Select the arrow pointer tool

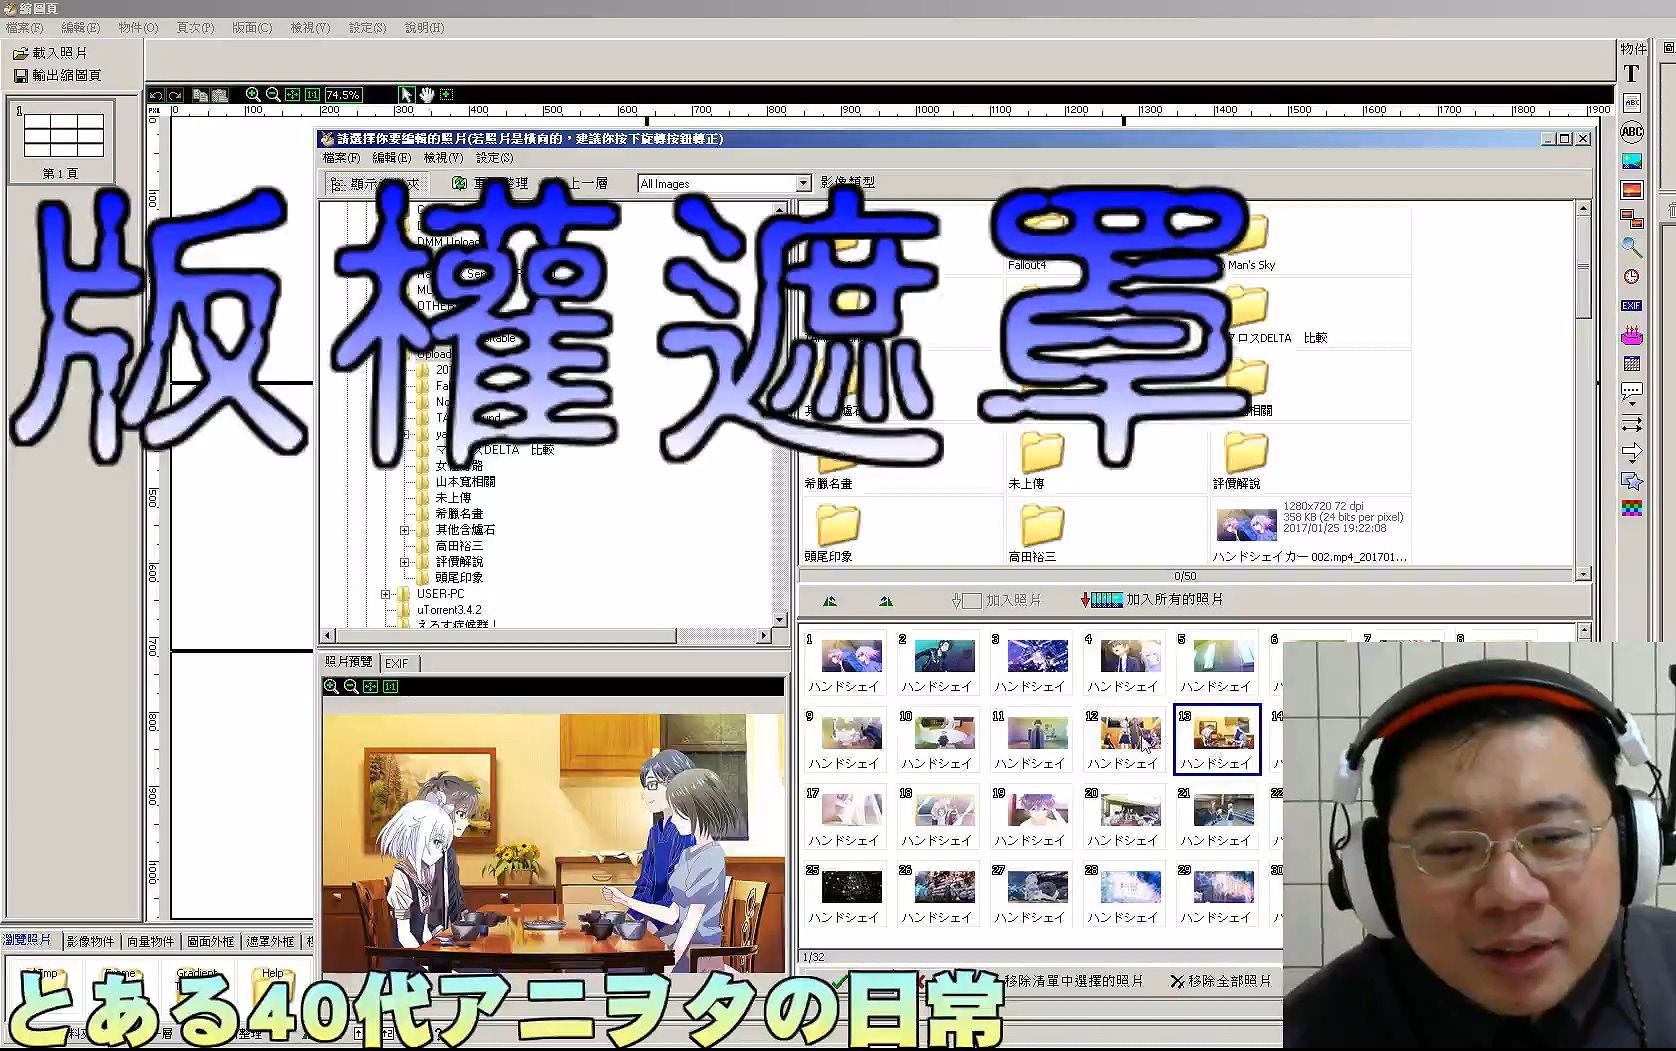click(406, 95)
